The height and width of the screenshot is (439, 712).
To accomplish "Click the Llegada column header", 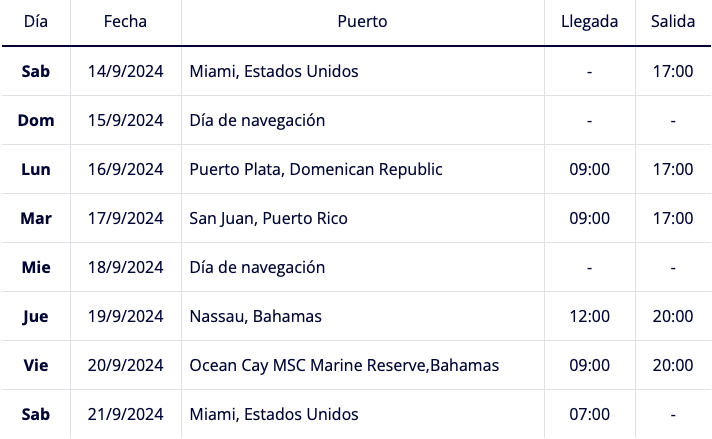I will (589, 21).
